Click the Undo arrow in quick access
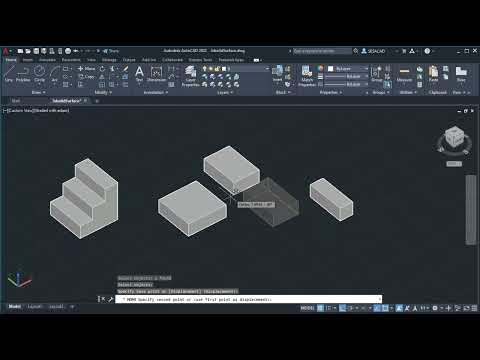 76,51
